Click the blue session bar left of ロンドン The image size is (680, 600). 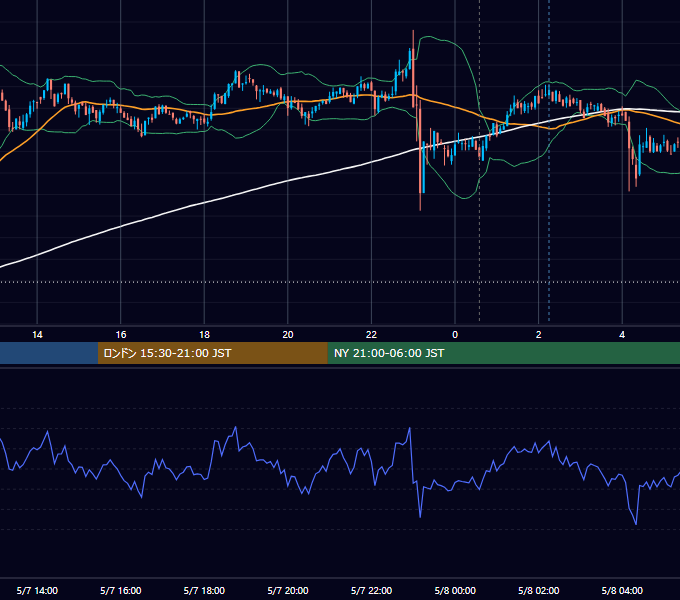click(x=49, y=353)
